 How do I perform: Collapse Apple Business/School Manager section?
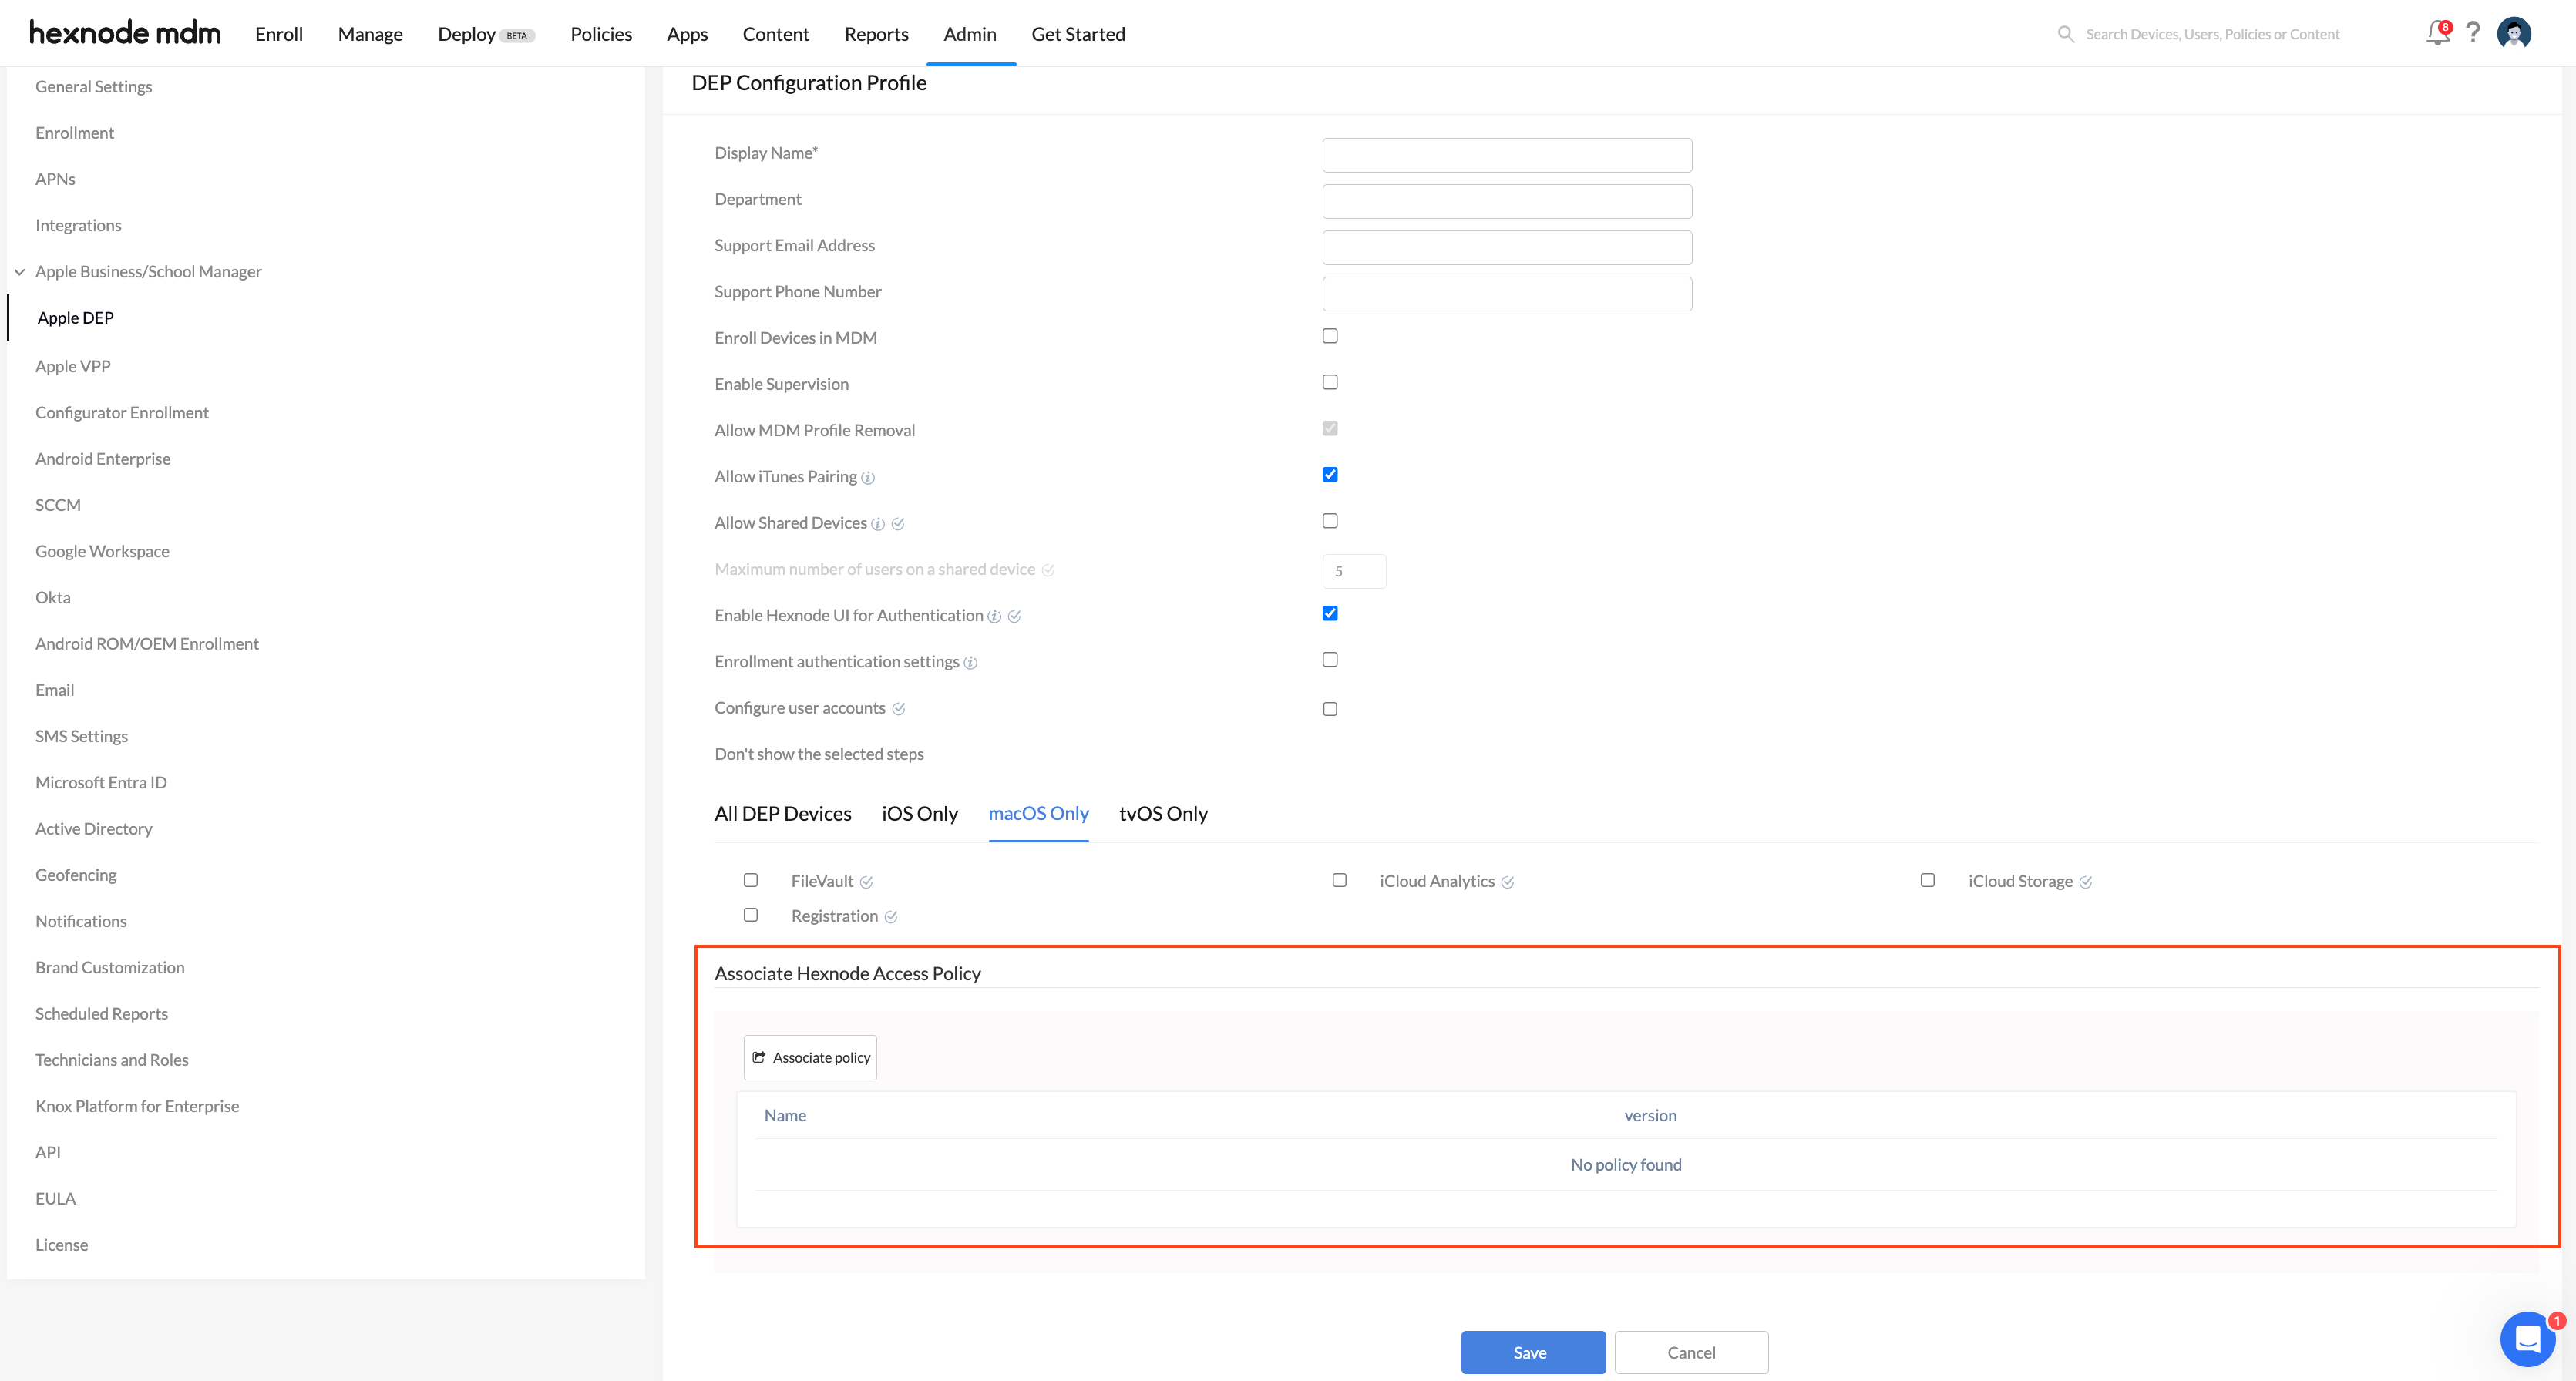click(x=19, y=272)
